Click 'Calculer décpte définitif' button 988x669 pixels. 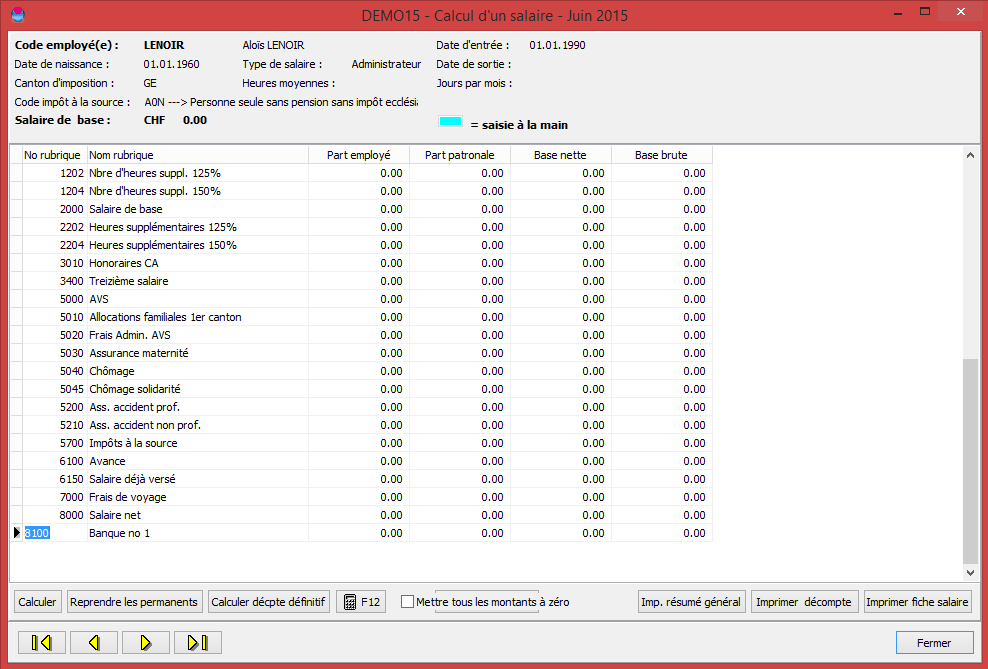[x=268, y=602]
